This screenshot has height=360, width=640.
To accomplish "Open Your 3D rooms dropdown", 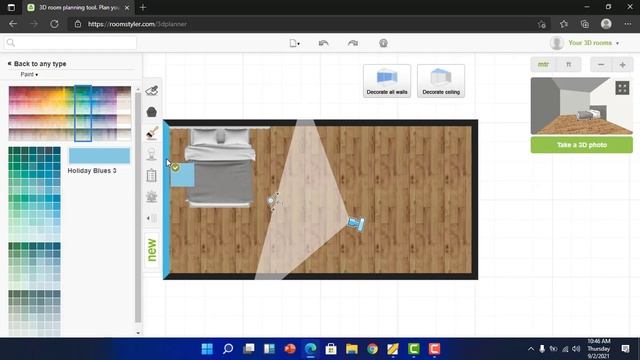I will 593,43.
